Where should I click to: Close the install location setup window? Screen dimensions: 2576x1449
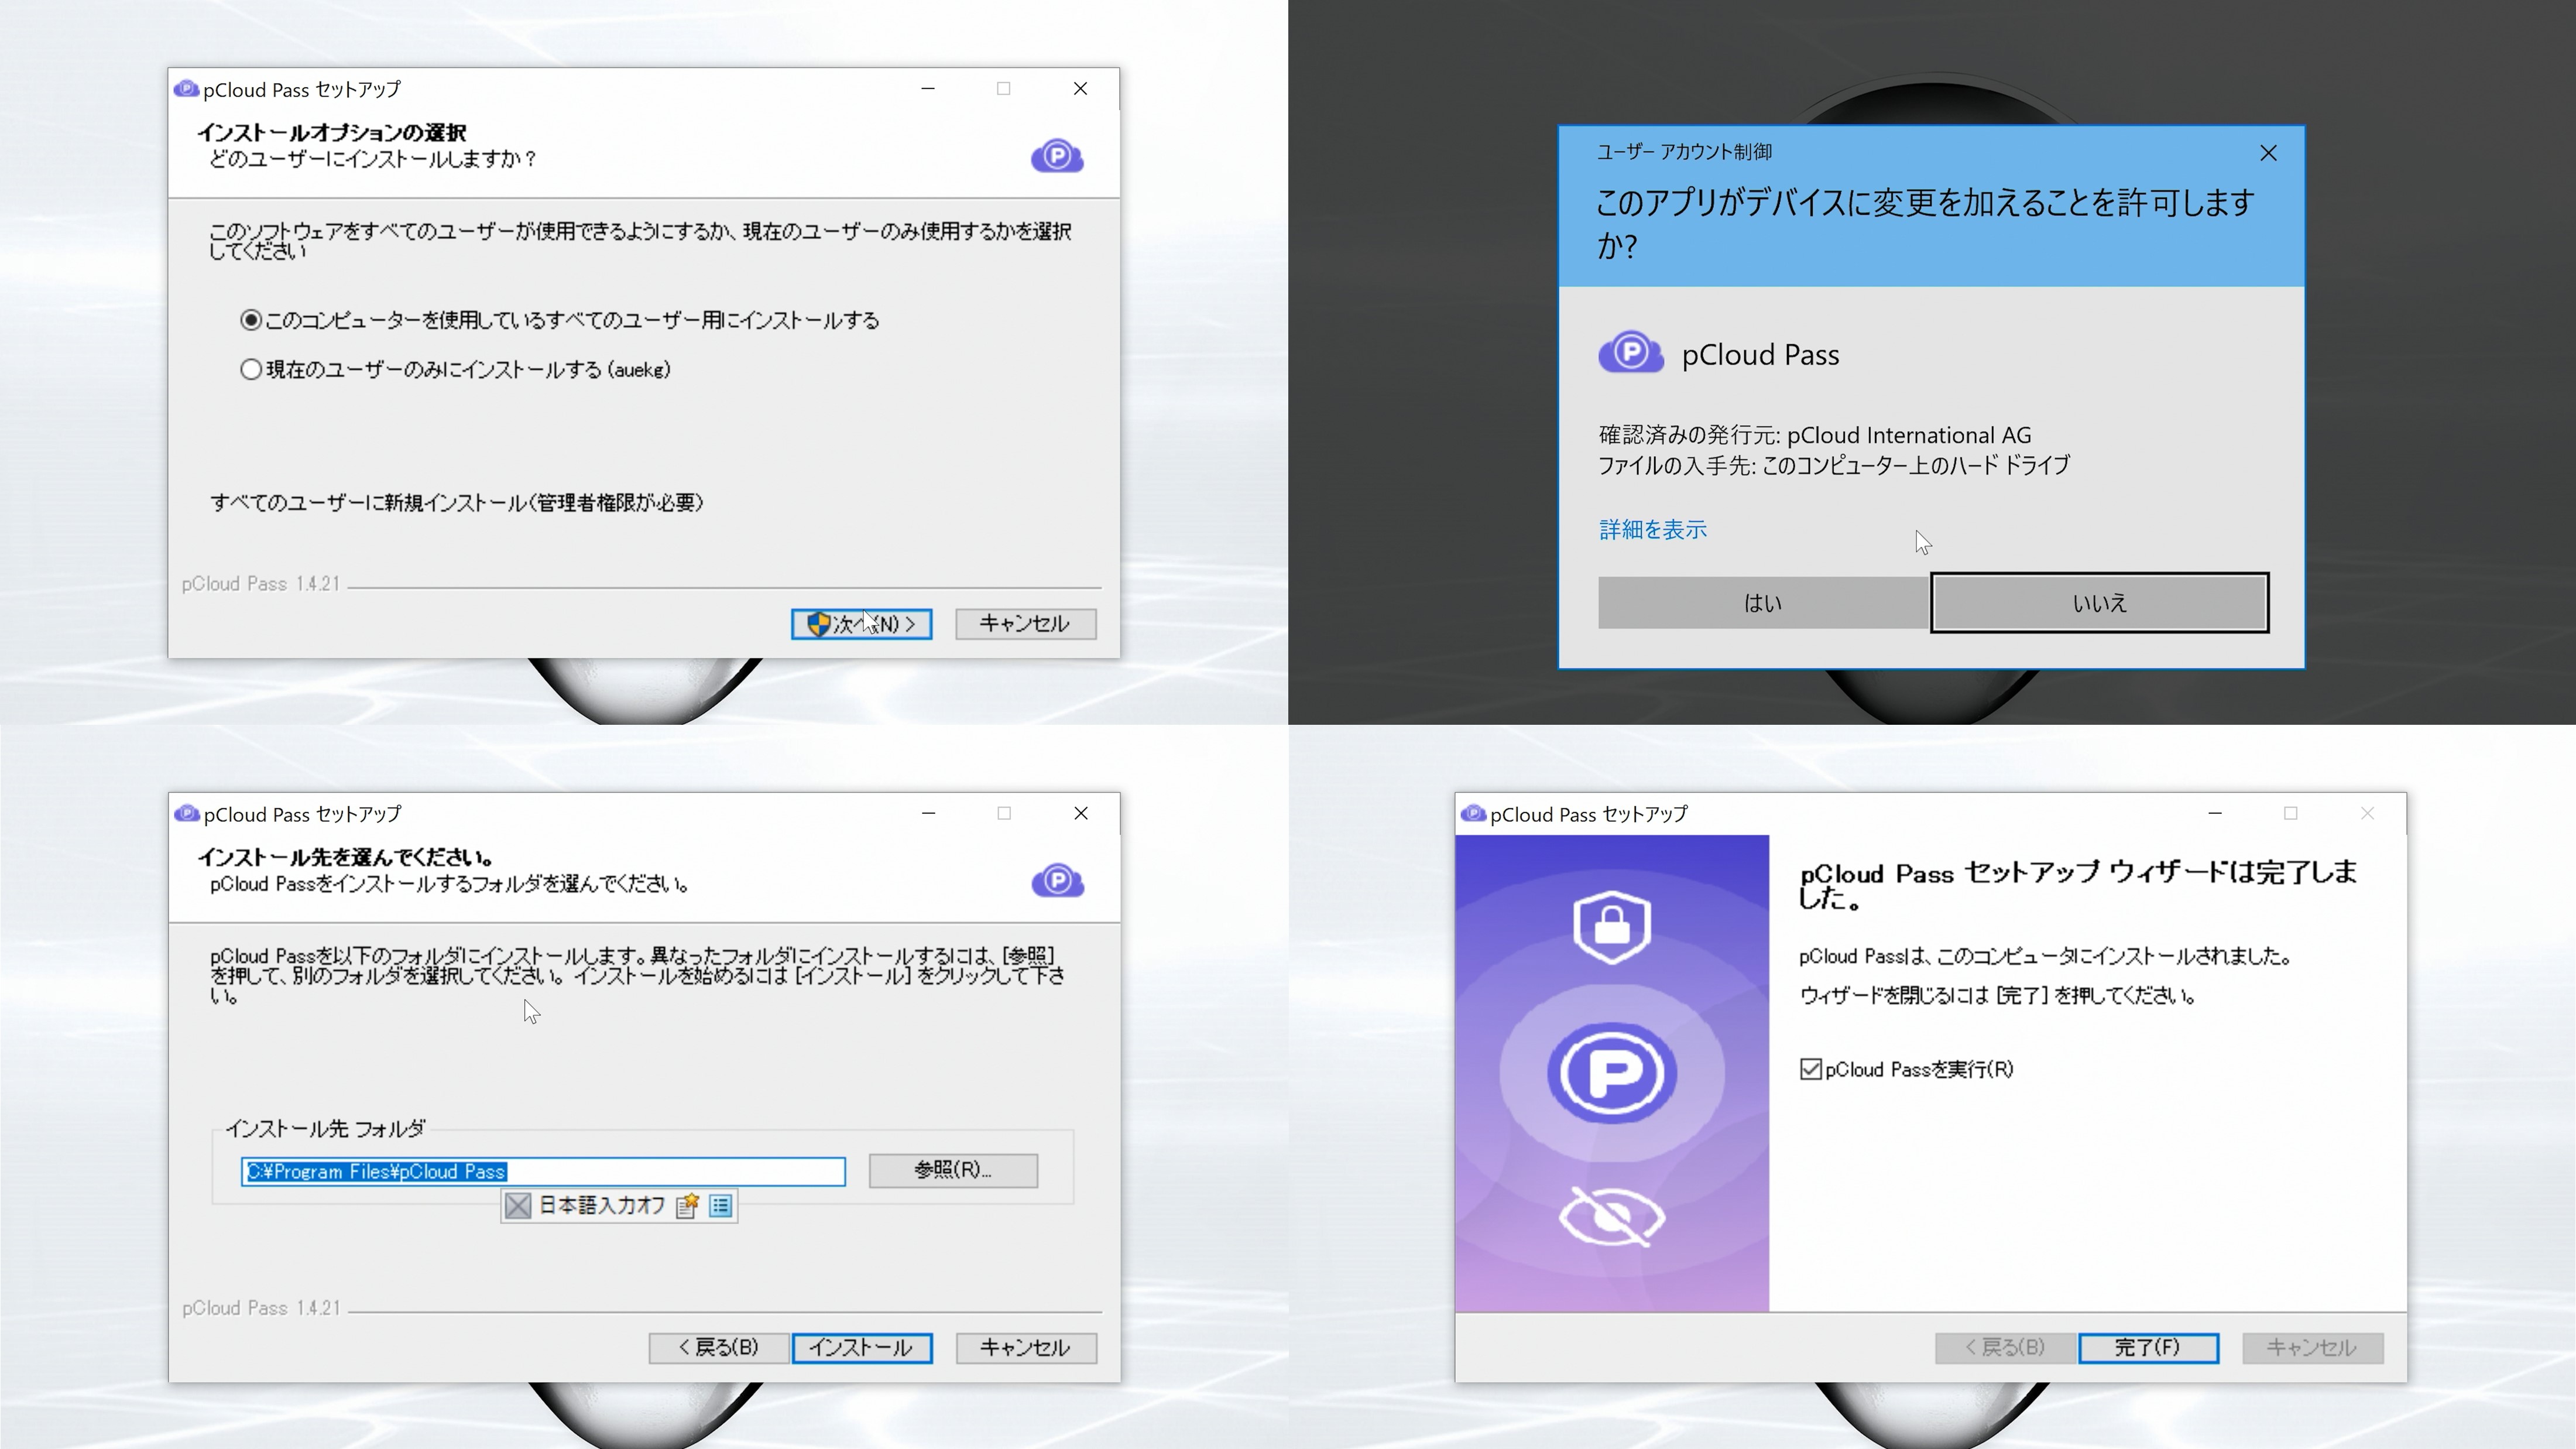[x=1081, y=814]
